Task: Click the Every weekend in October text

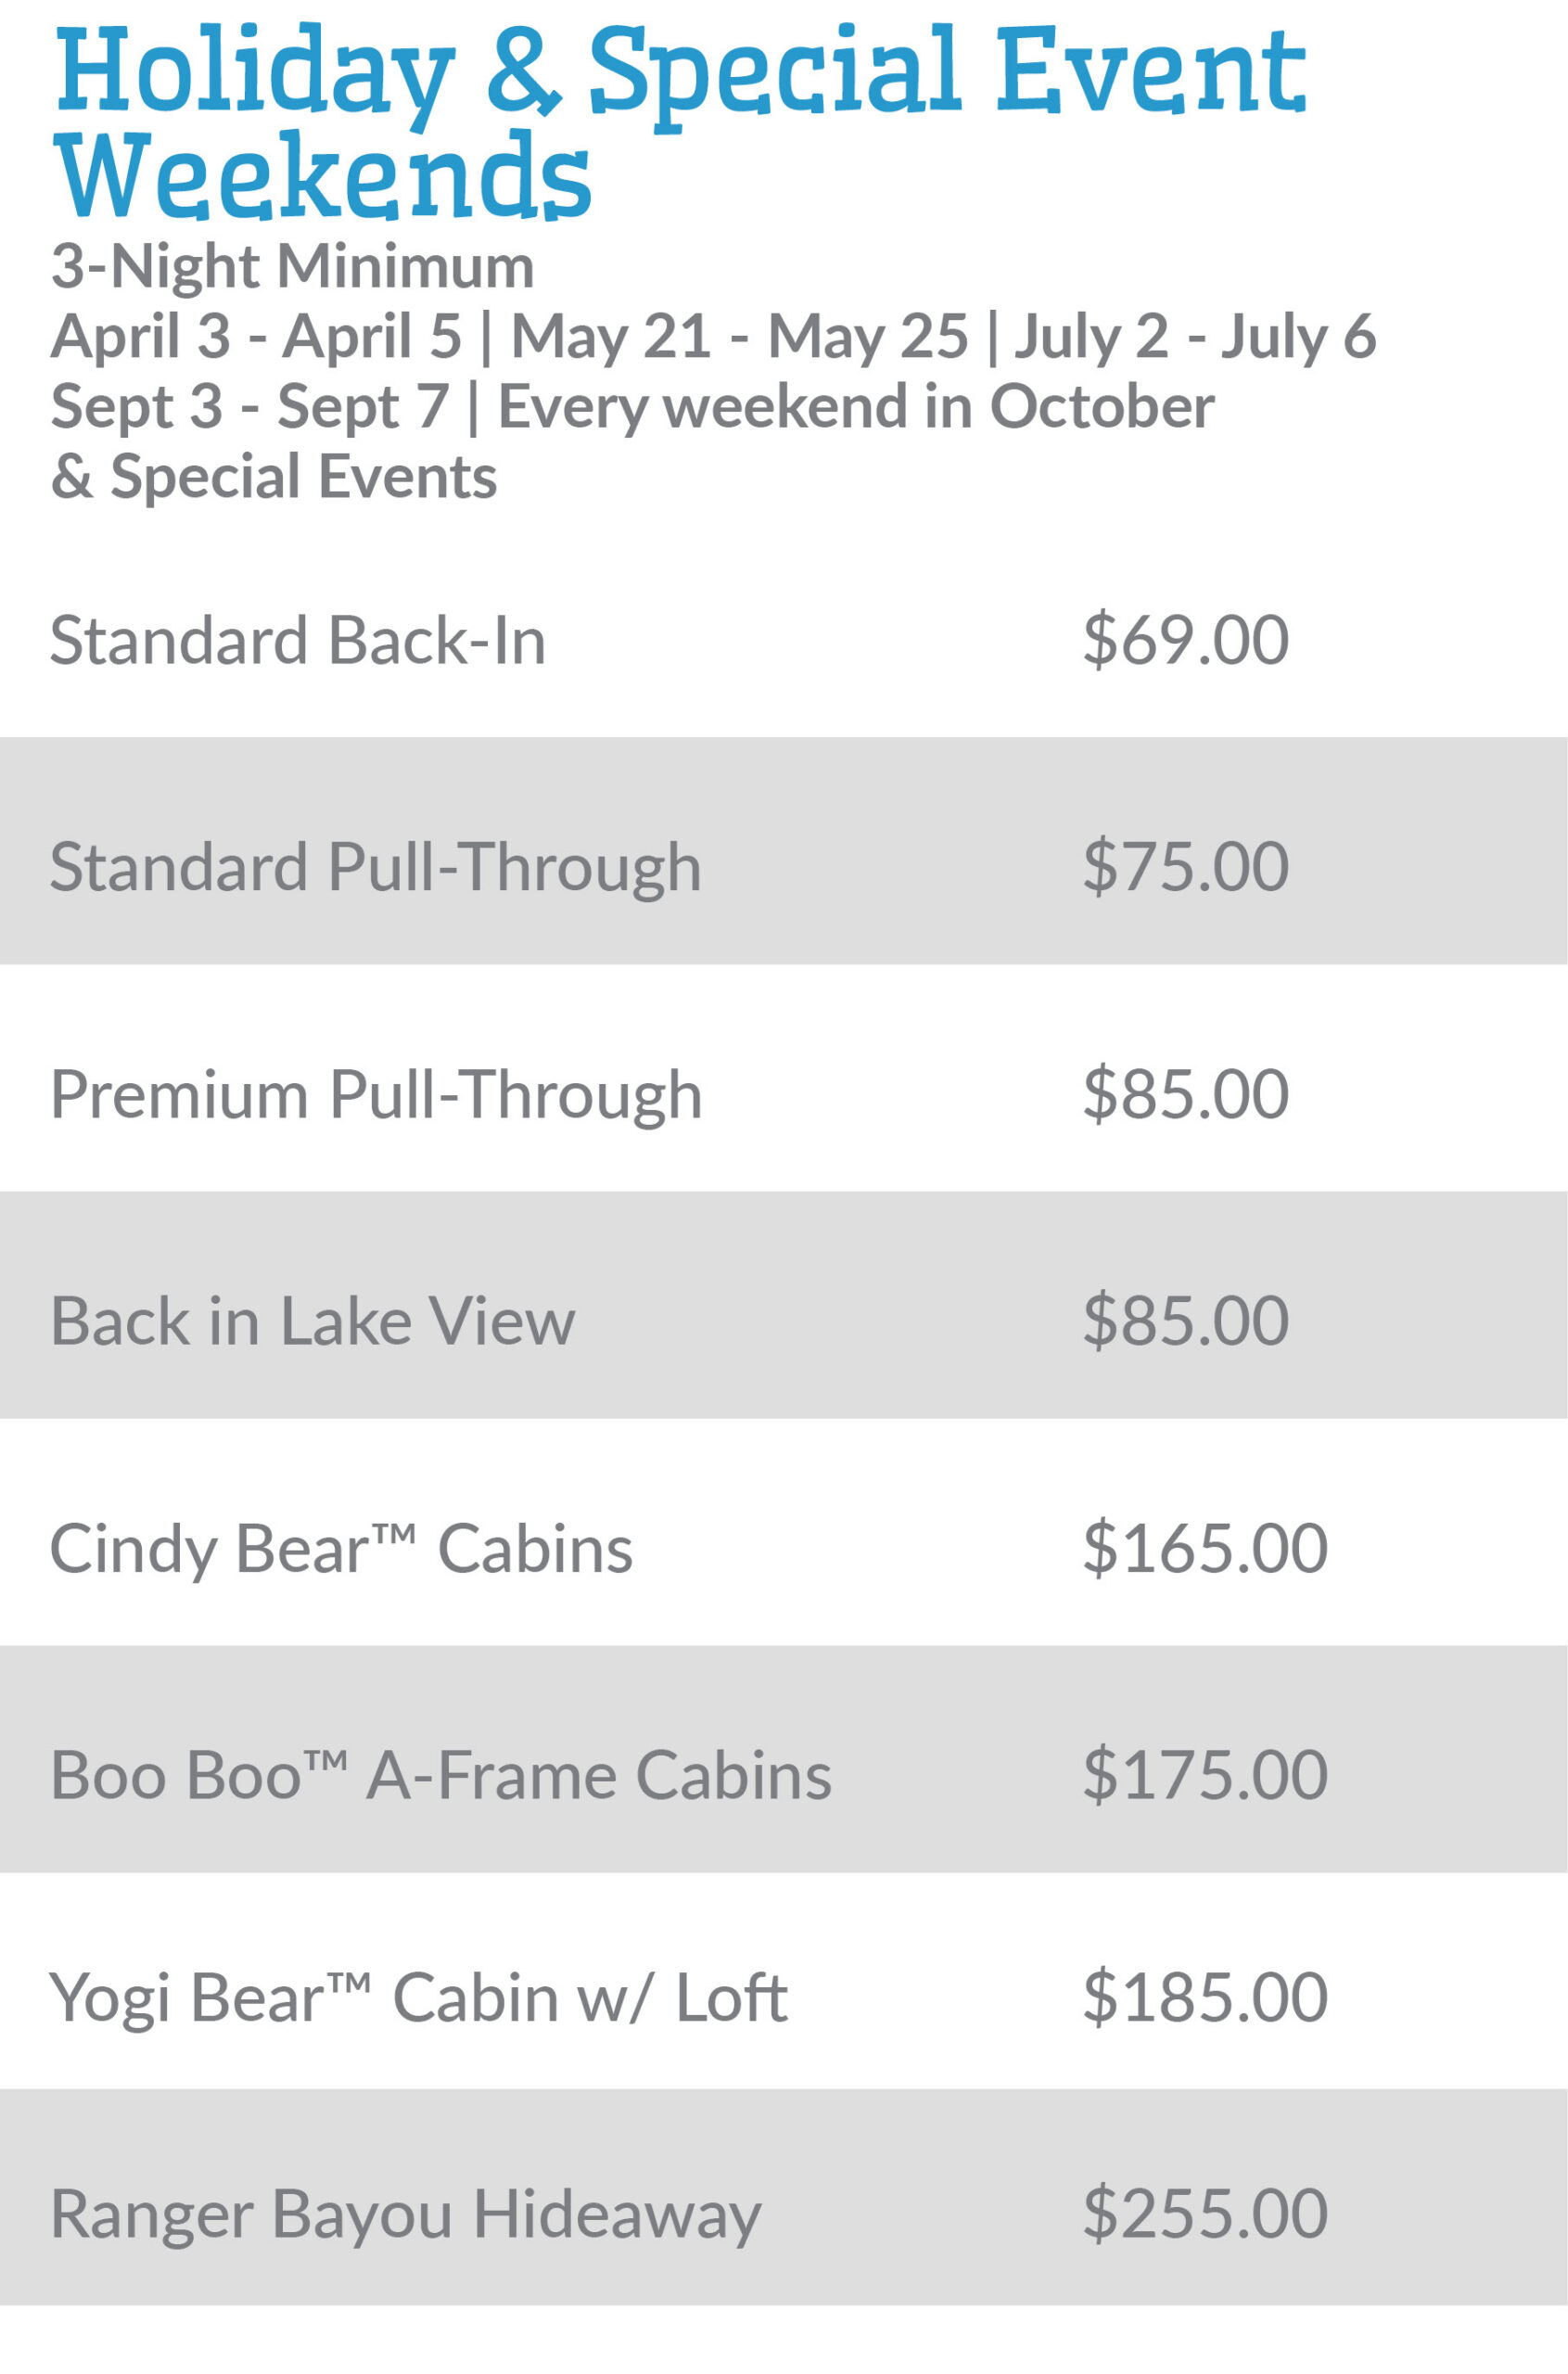Action: (x=856, y=407)
